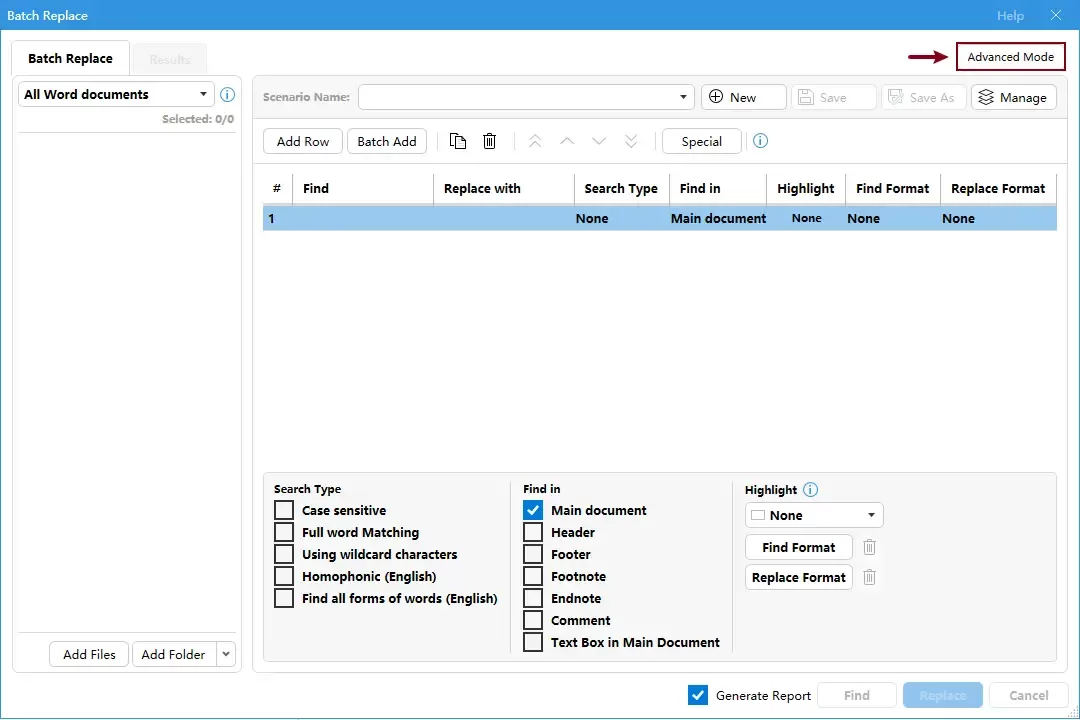Click the Find column header
This screenshot has width=1080, height=720.
tap(363, 188)
